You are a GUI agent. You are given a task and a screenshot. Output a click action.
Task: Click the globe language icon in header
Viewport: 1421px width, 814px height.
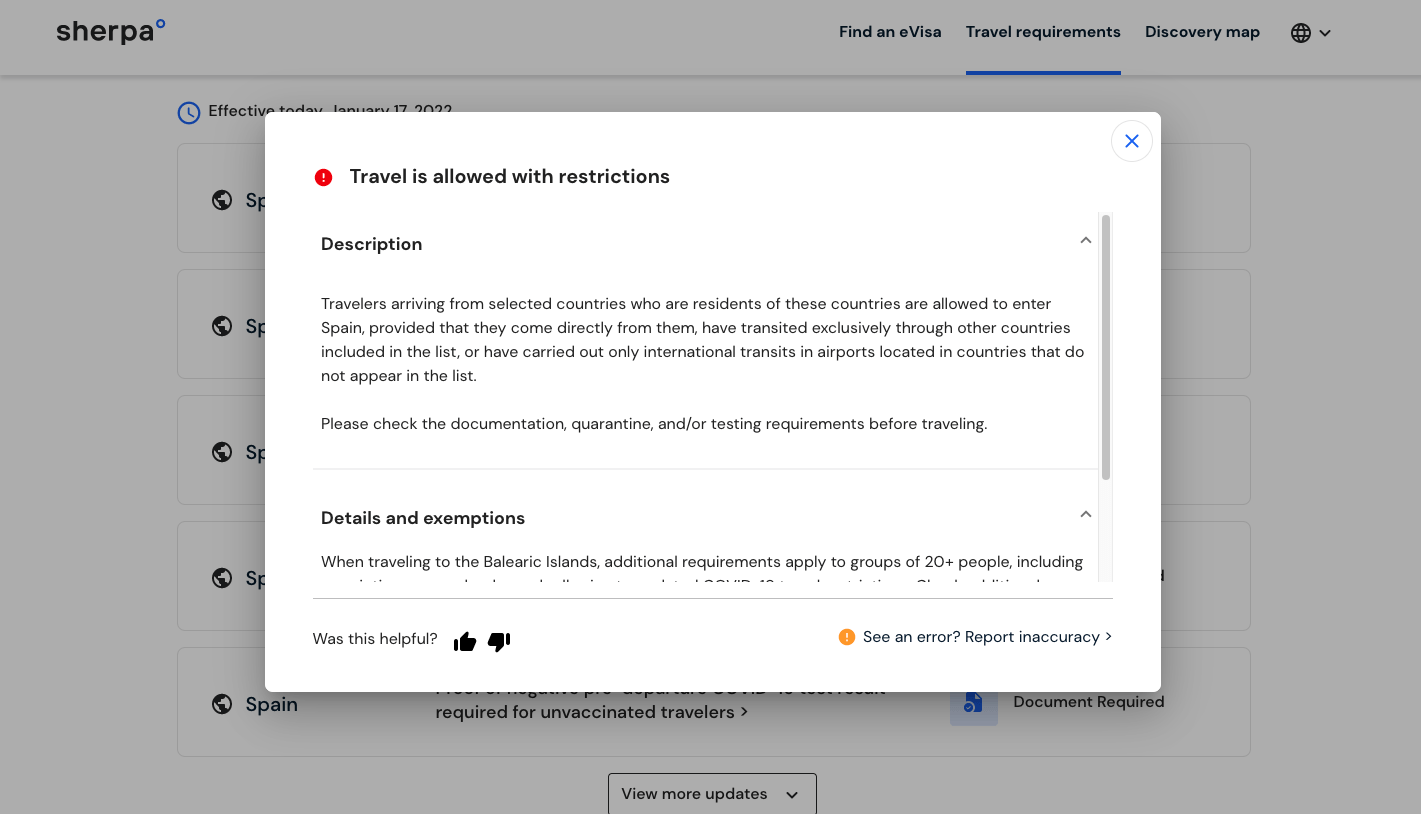click(x=1300, y=33)
